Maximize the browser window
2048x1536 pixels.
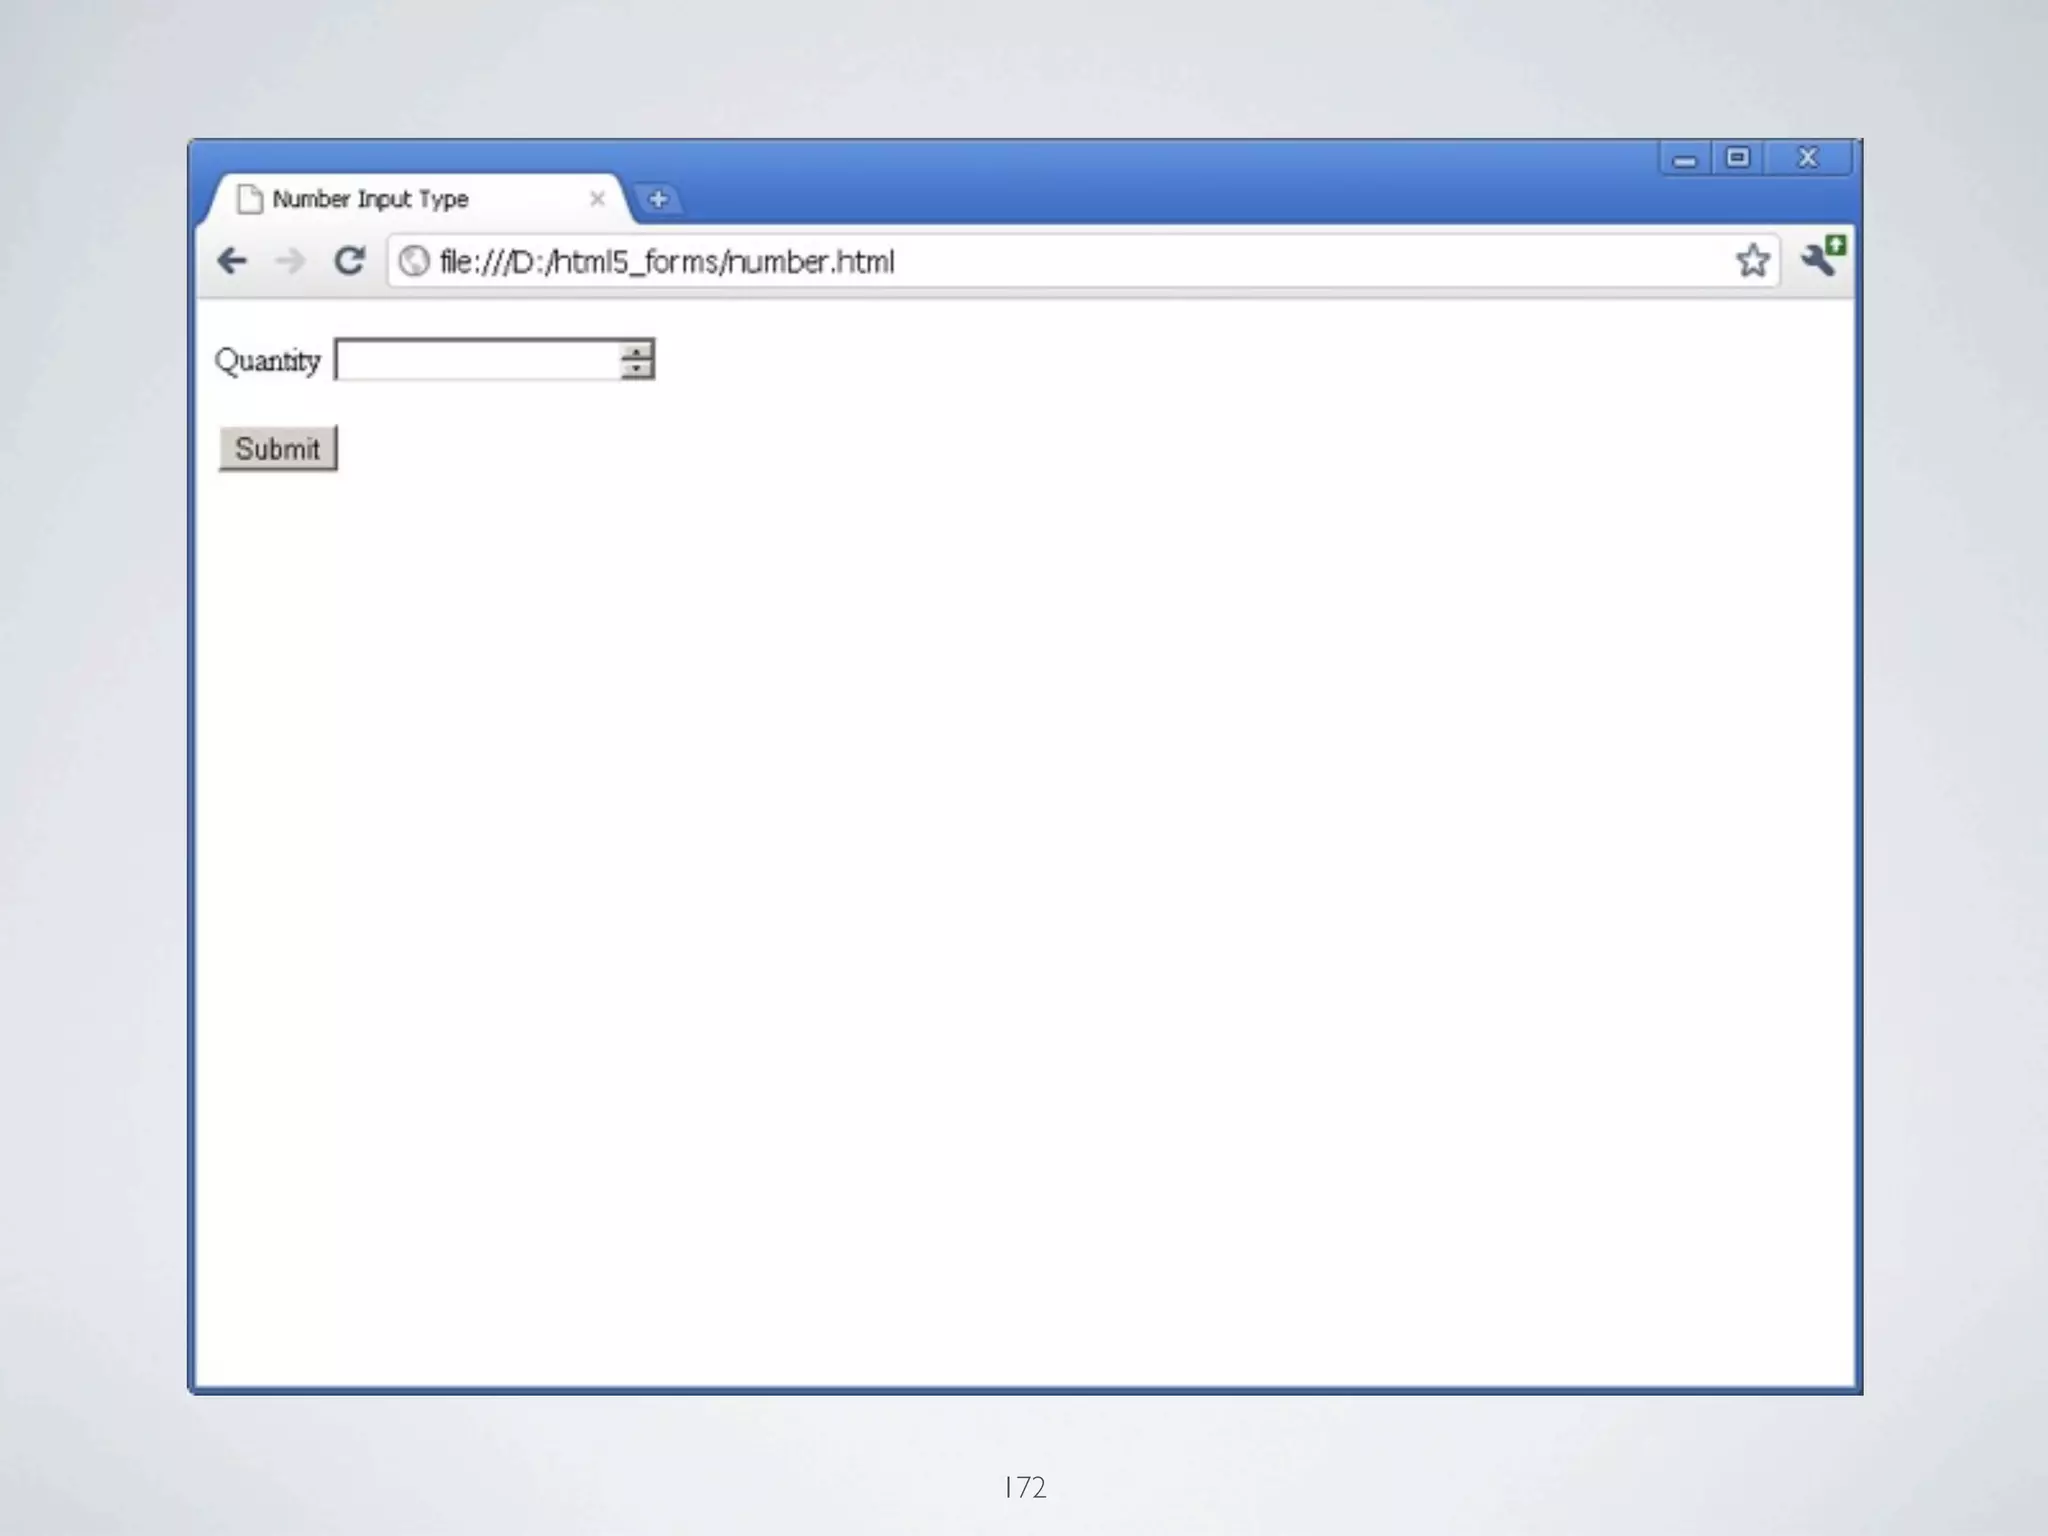coord(1738,158)
